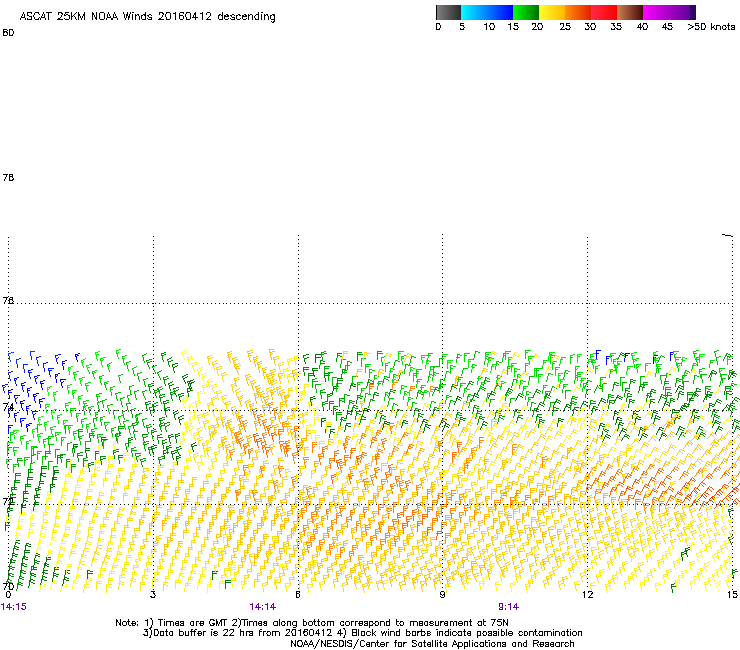This screenshot has width=740, height=650.
Task: Click longitude axis label '12'
Action: pos(587,595)
